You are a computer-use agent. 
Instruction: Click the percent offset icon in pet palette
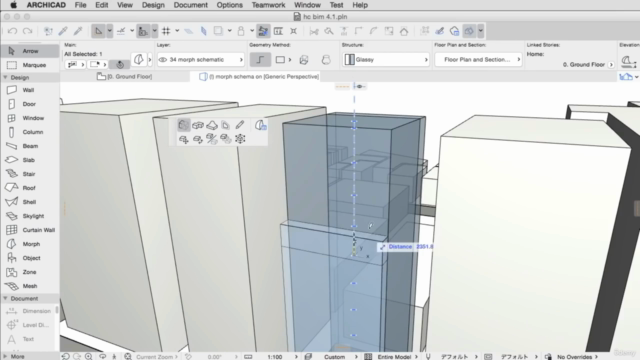[x=211, y=139]
